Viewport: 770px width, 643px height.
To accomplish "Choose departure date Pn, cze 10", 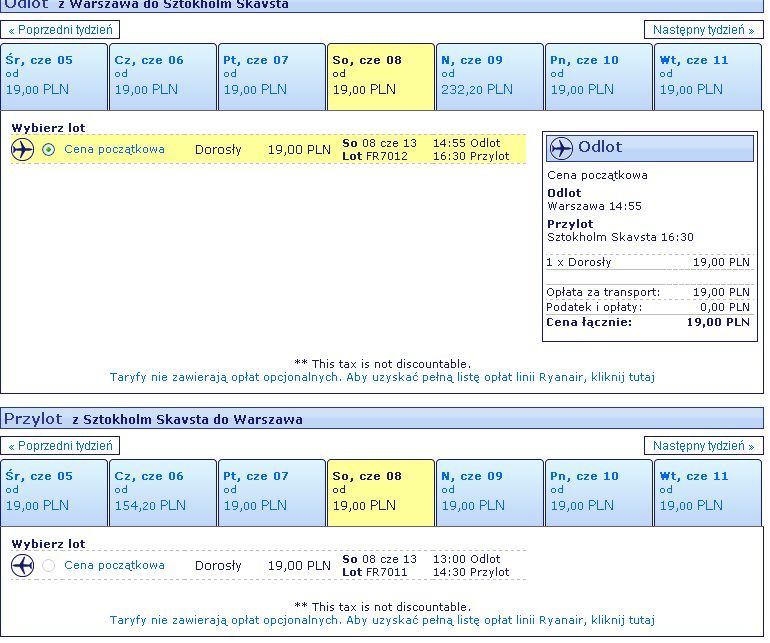I will [599, 77].
